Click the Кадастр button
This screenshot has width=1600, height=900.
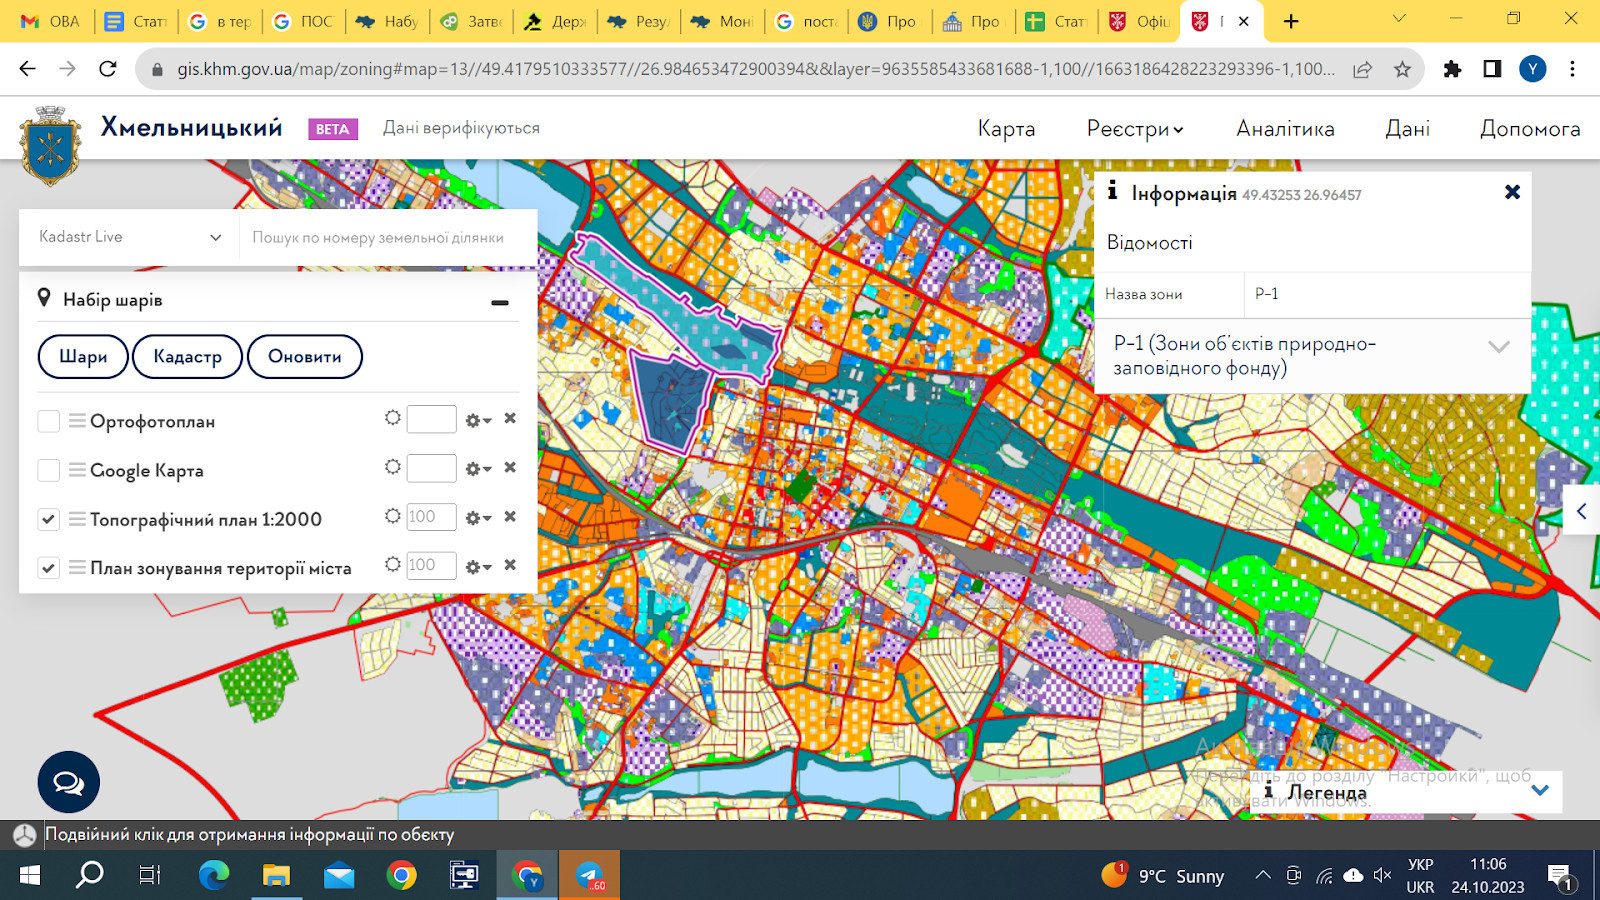[x=187, y=357]
